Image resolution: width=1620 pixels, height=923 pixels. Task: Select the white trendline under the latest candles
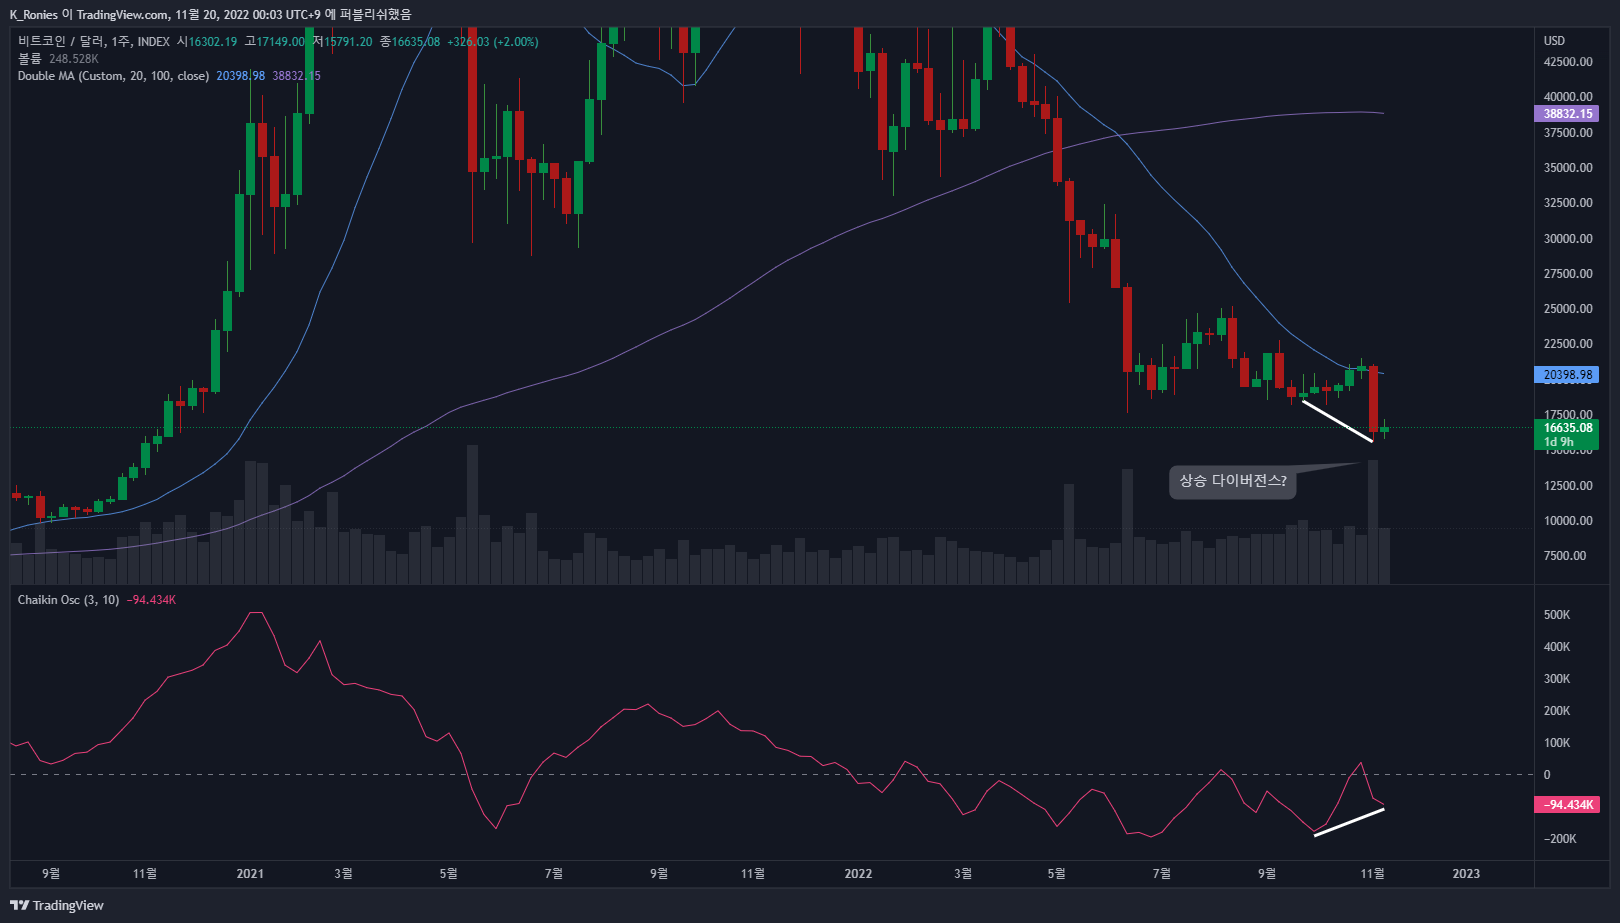click(1337, 421)
